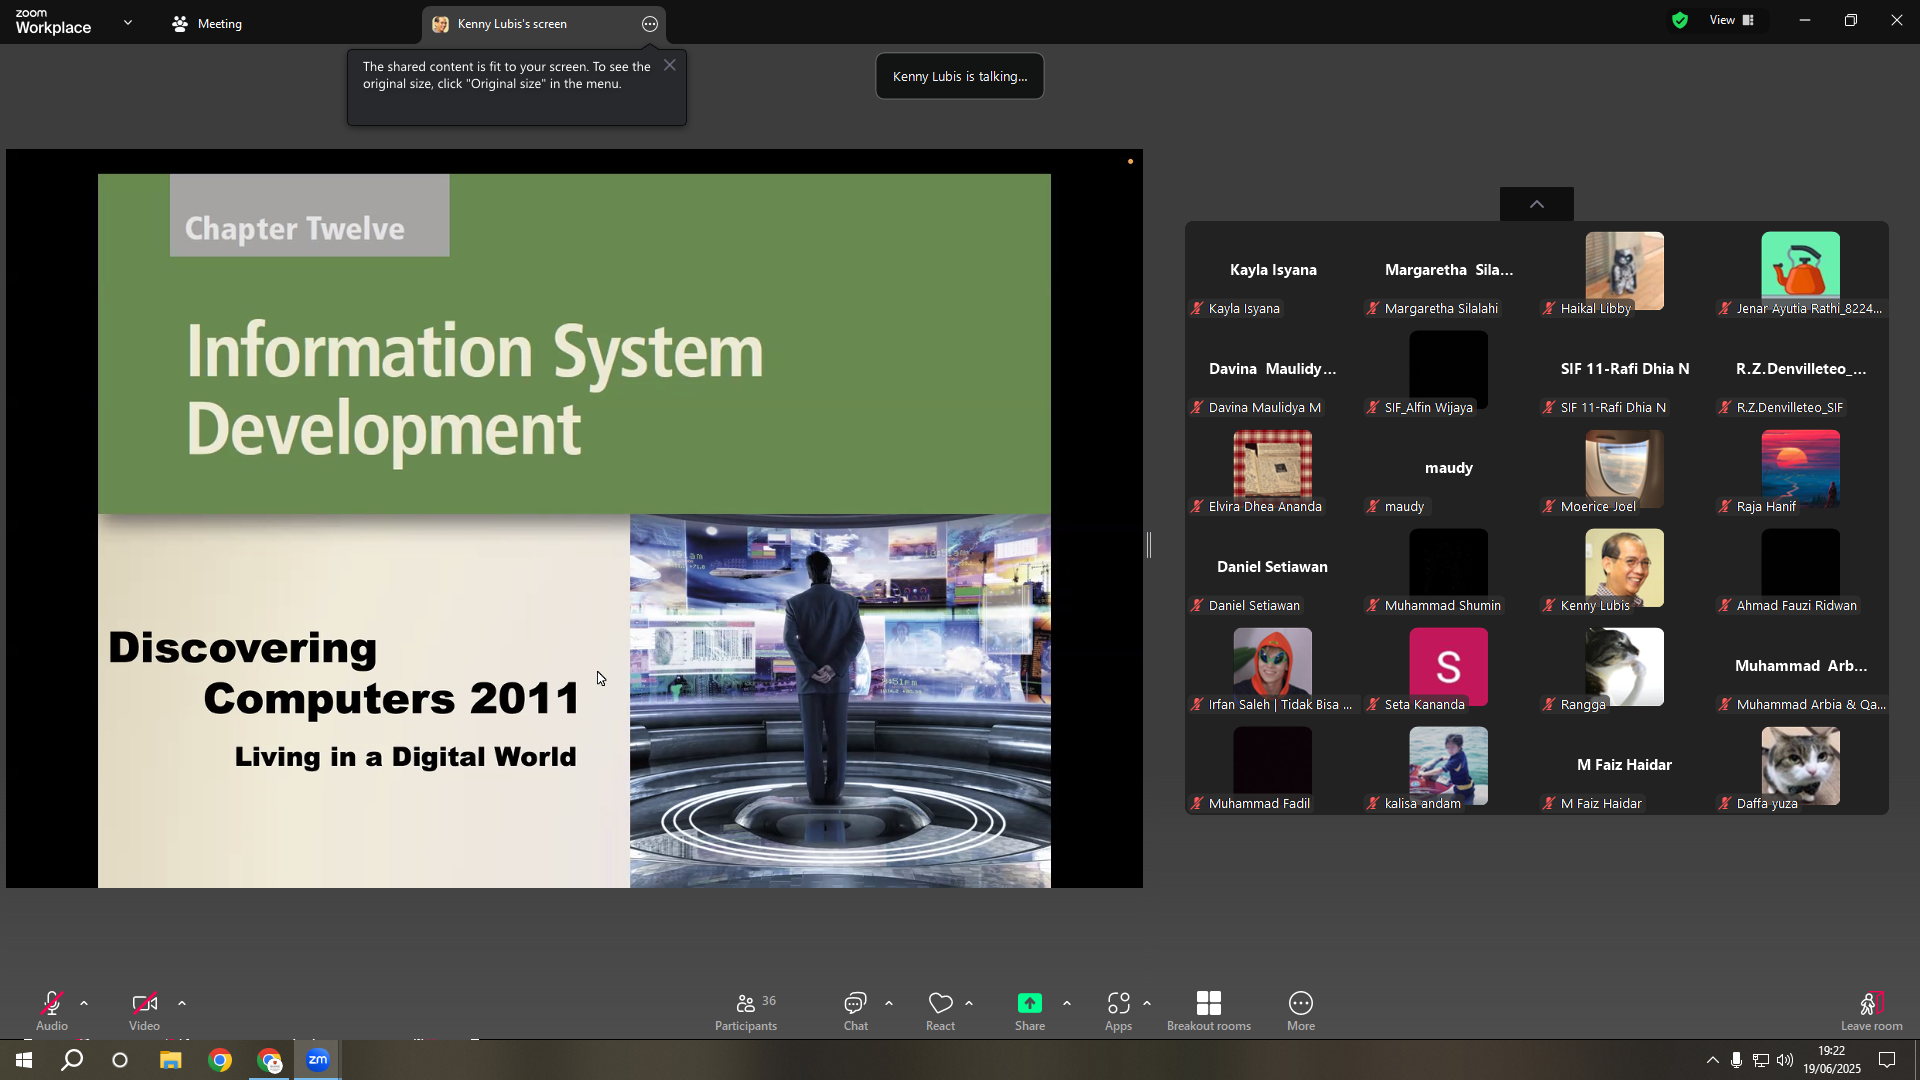
Task: Select kalisa andam's participant thumbnail
Action: (1448, 766)
